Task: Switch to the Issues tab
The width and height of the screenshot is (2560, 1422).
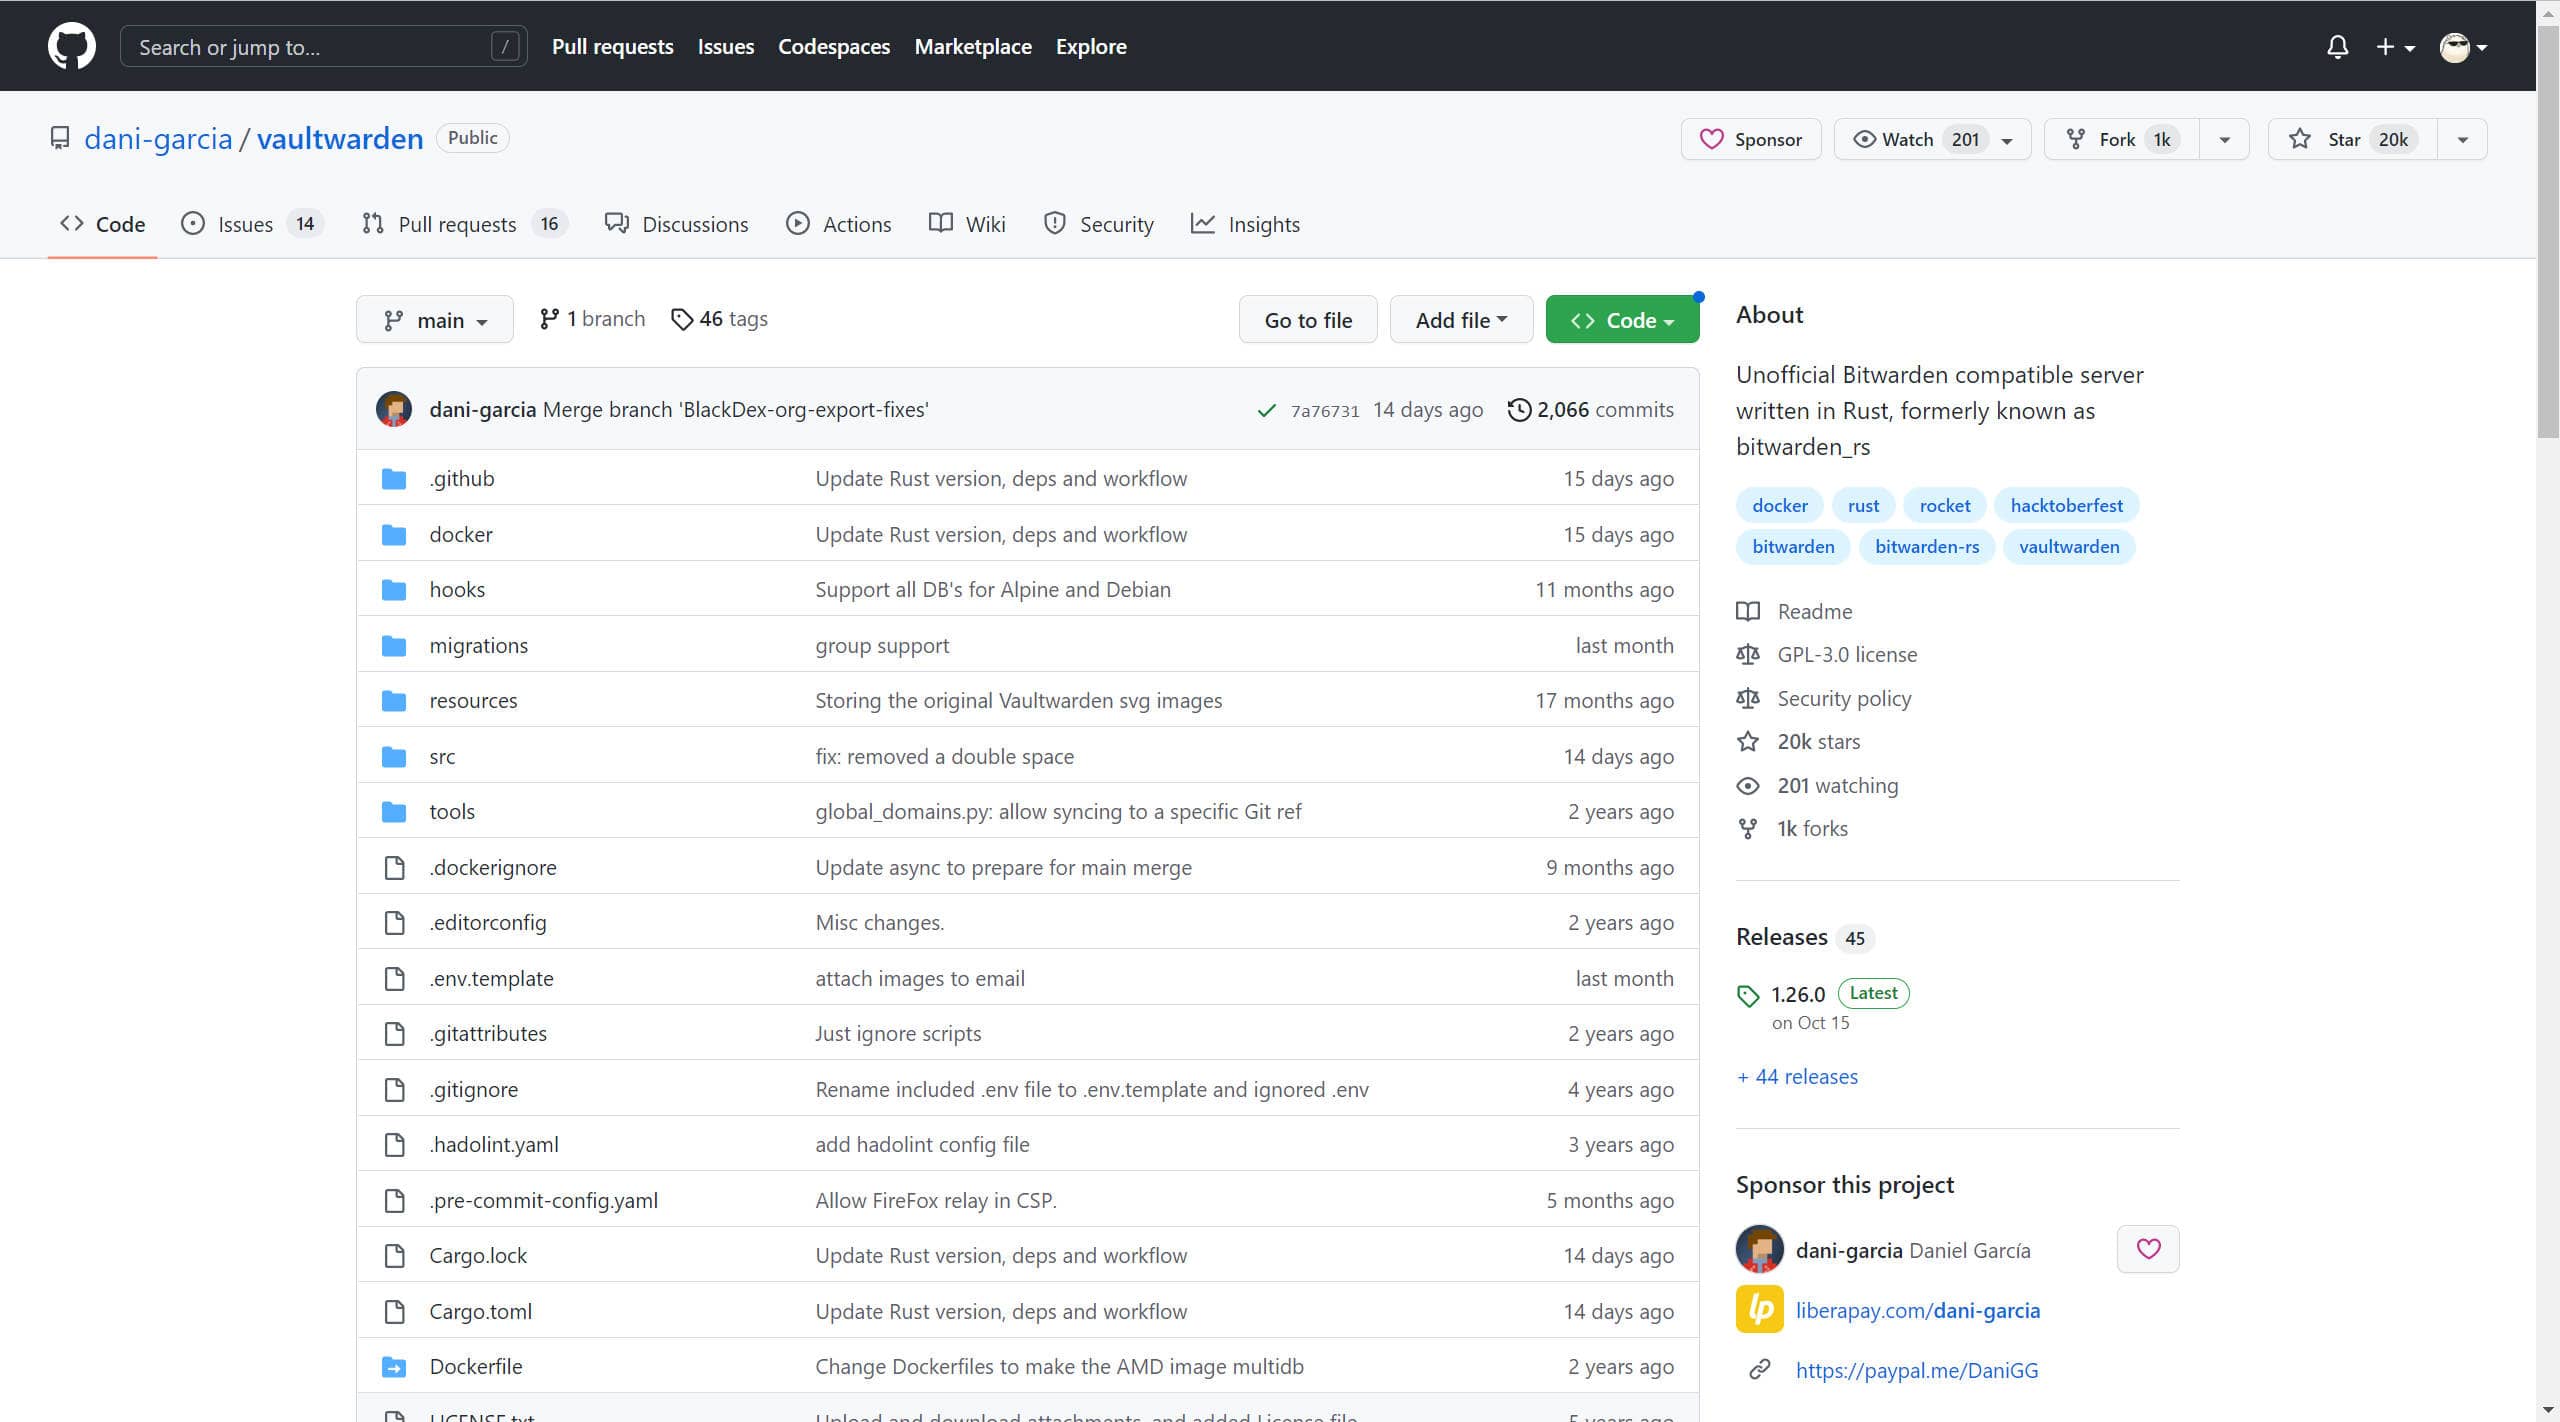Action: 251,224
